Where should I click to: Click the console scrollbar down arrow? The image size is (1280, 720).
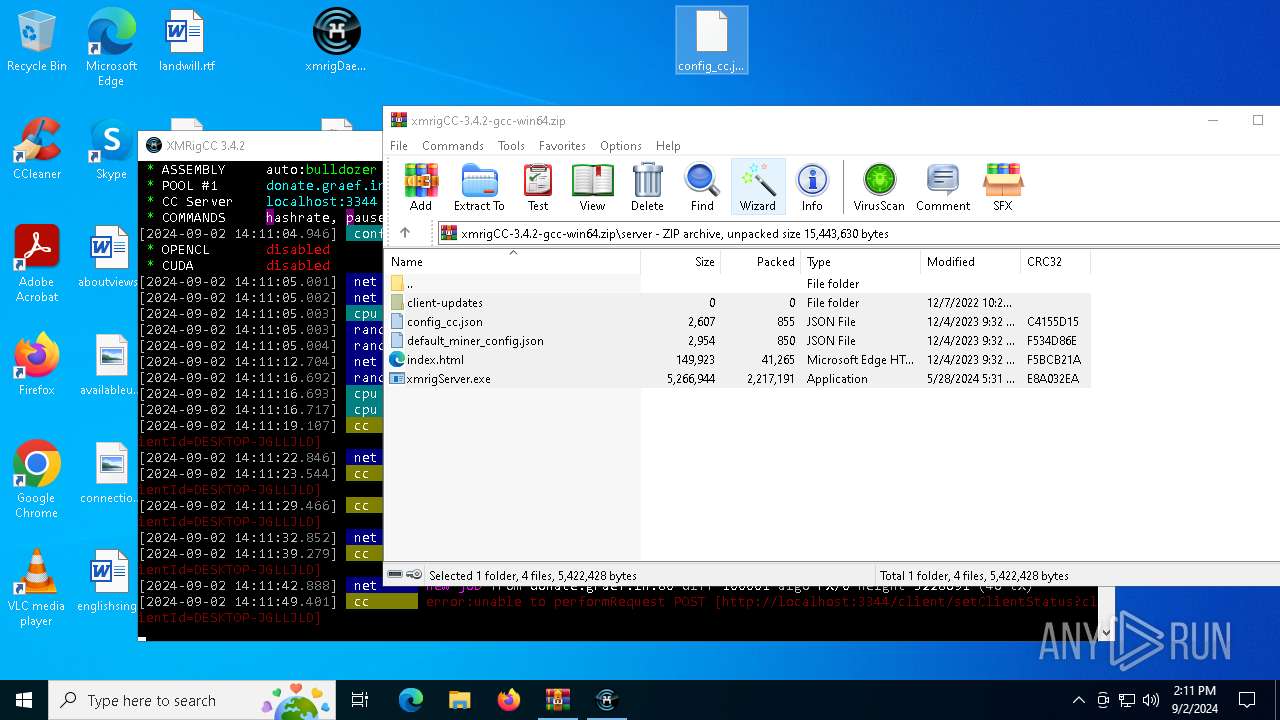pos(1106,632)
